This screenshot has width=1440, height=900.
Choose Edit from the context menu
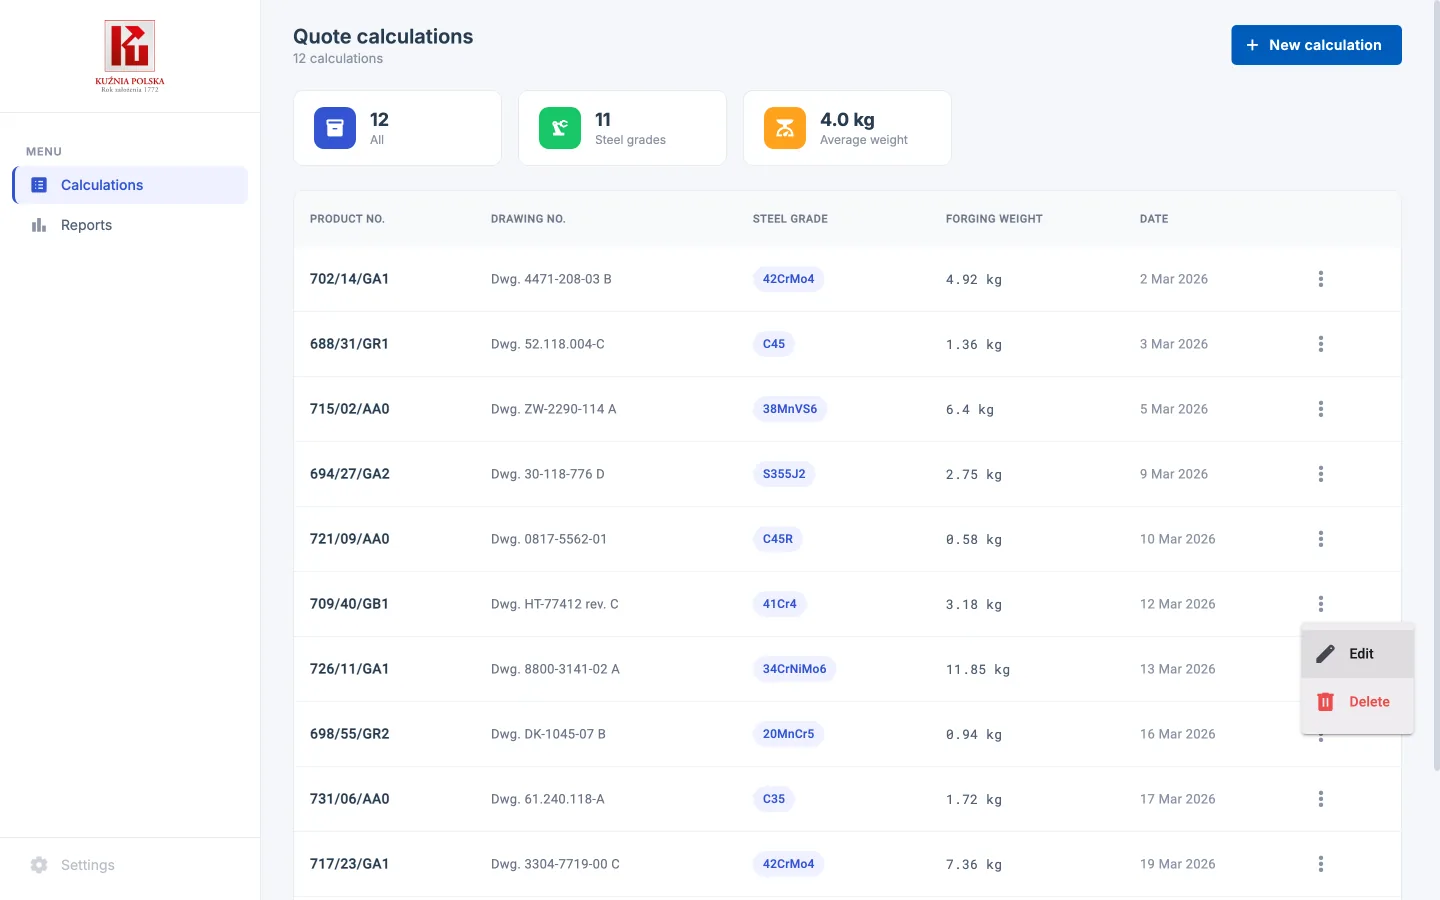1357,654
